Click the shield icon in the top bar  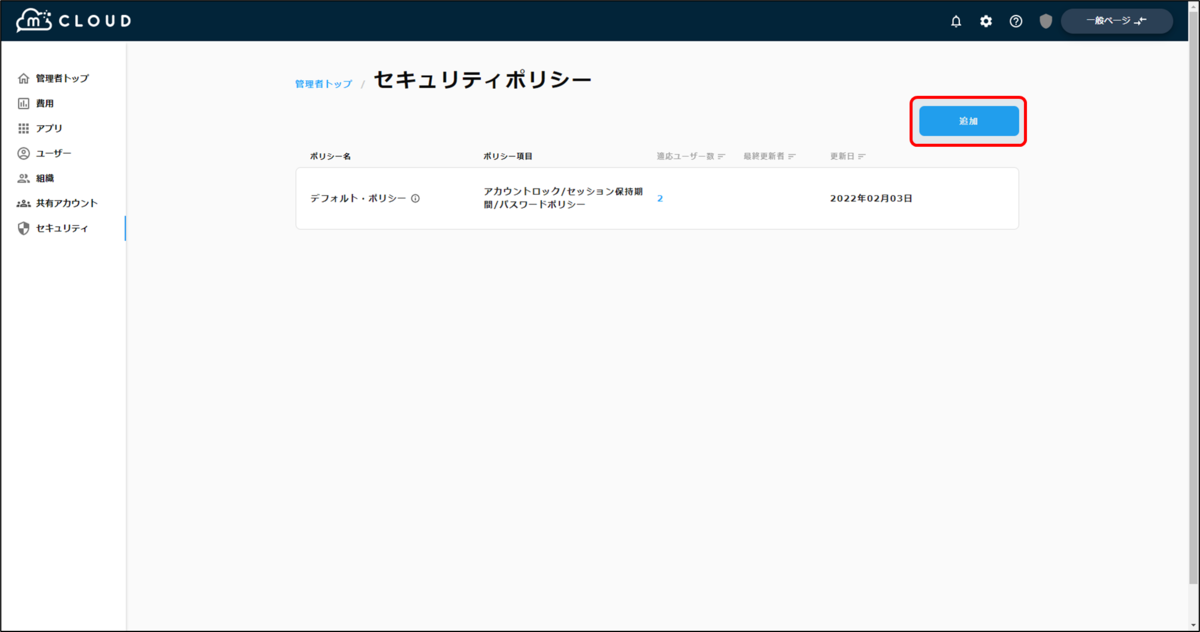pos(1045,20)
